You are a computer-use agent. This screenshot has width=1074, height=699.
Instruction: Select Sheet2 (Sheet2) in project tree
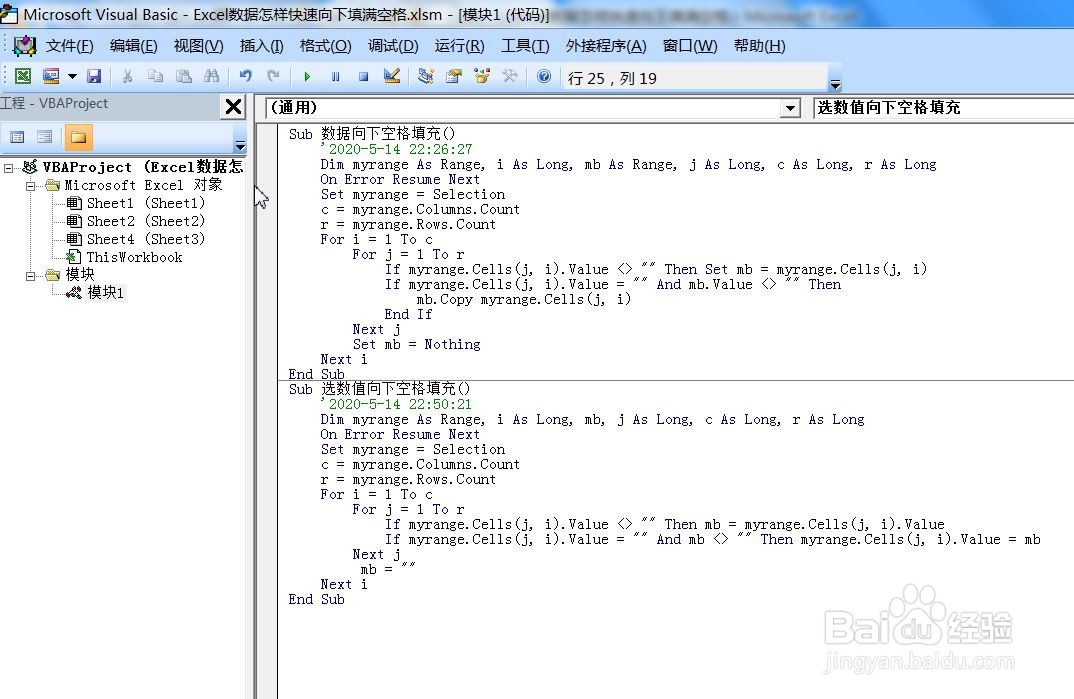(x=145, y=221)
